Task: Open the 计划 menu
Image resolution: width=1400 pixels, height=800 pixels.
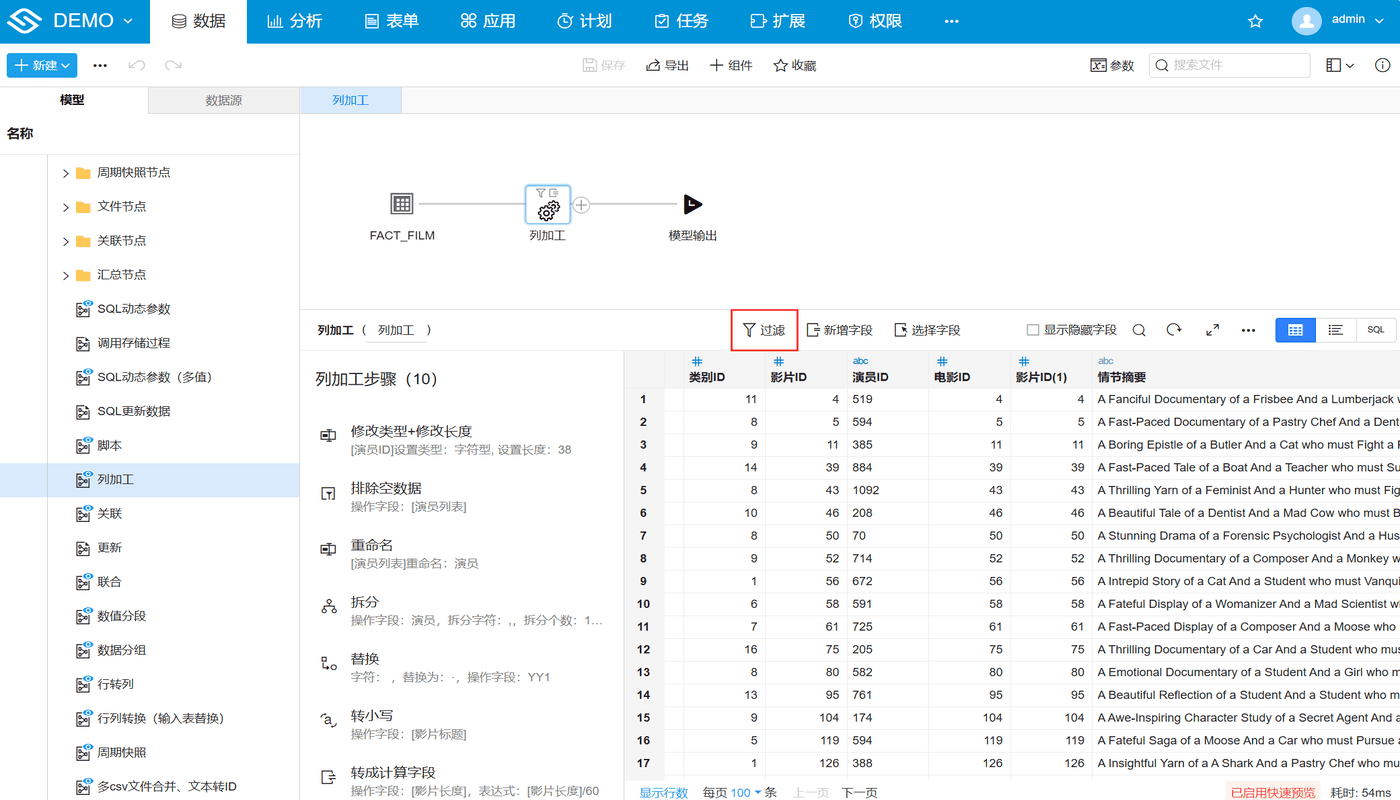Action: pyautogui.click(x=584, y=20)
